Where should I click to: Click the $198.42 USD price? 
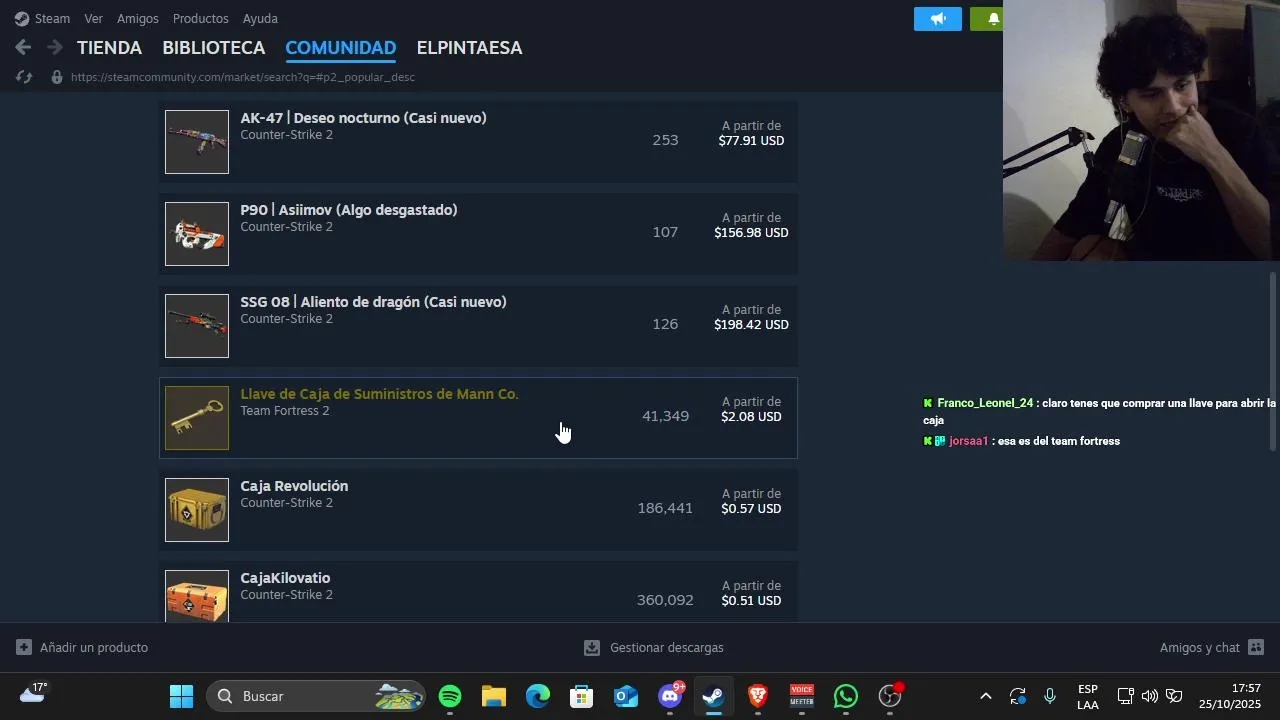tap(751, 325)
